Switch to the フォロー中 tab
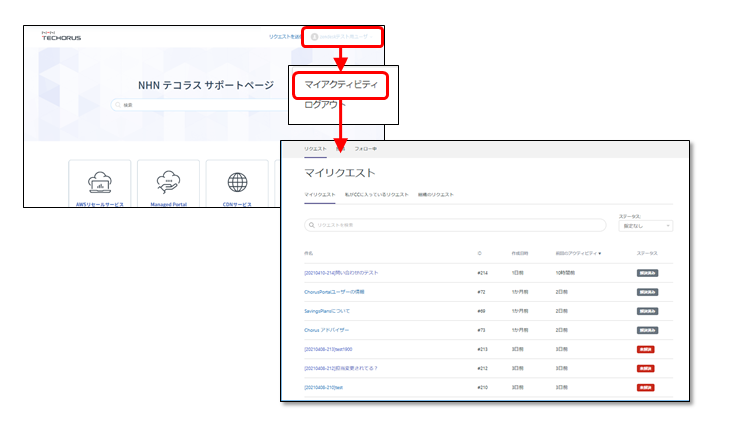The width and height of the screenshot is (750, 422). (x=365, y=149)
